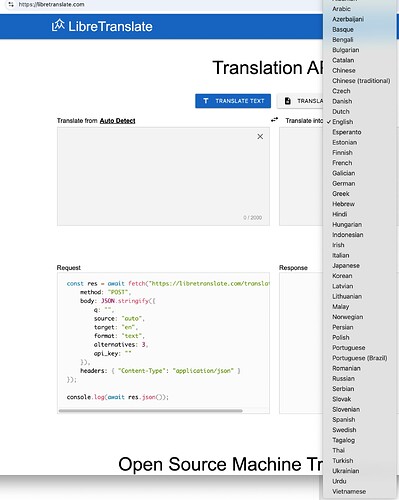Open the Auto Detect source language dropdown
This screenshot has width=399, height=500.
[x=117, y=121]
